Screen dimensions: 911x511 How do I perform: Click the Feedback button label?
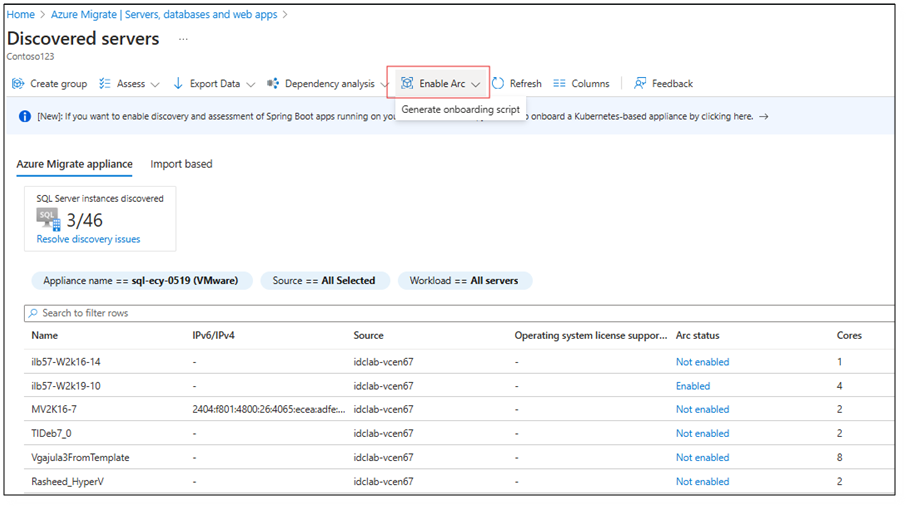(672, 84)
